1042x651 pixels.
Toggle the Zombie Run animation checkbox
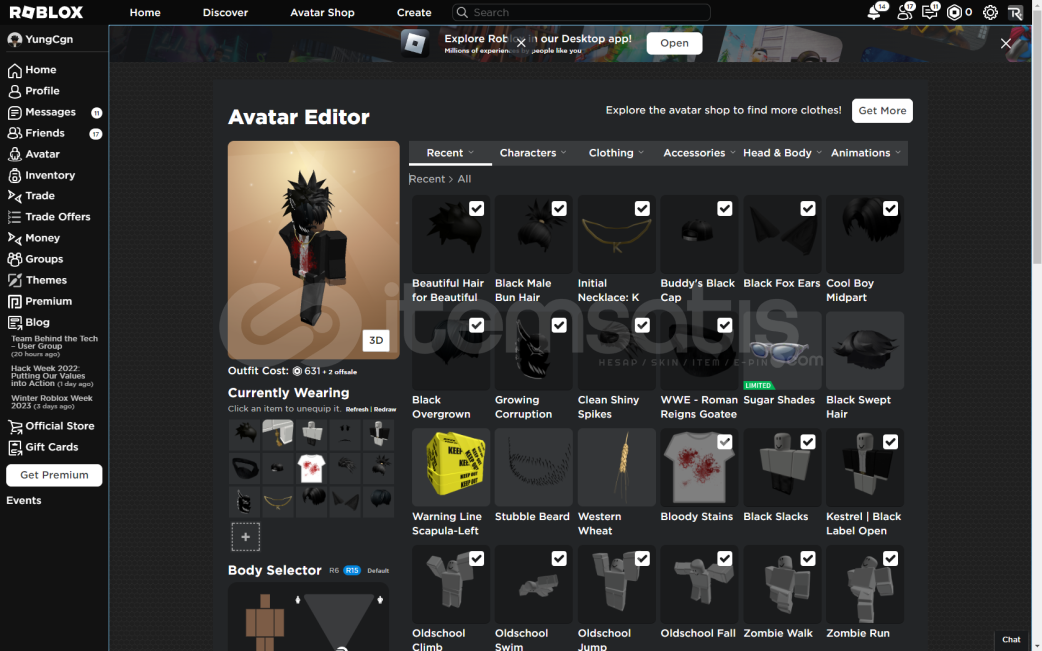[890, 559]
